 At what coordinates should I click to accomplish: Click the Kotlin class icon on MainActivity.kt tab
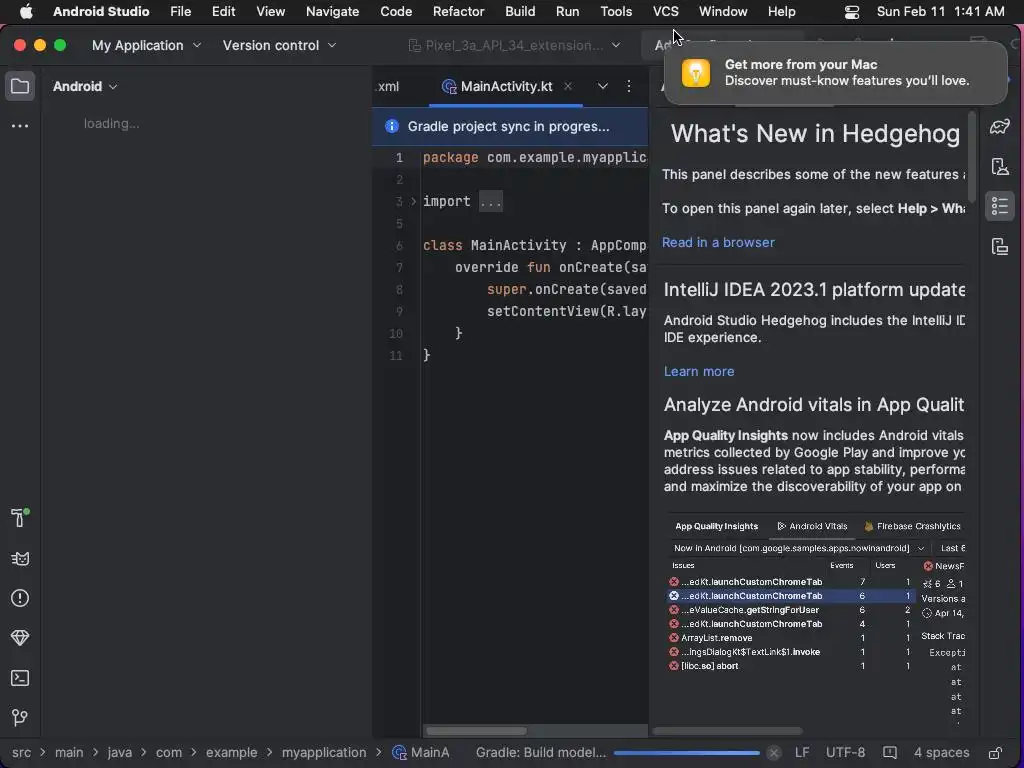tap(449, 87)
